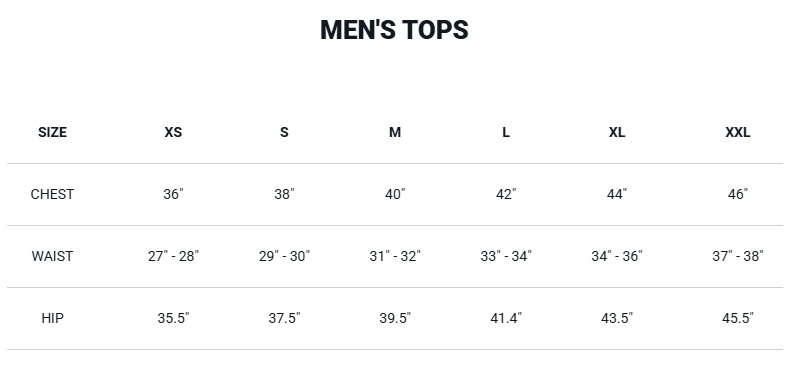789x375 pixels.
Task: Select the WAIST row label
Action: pos(52,256)
